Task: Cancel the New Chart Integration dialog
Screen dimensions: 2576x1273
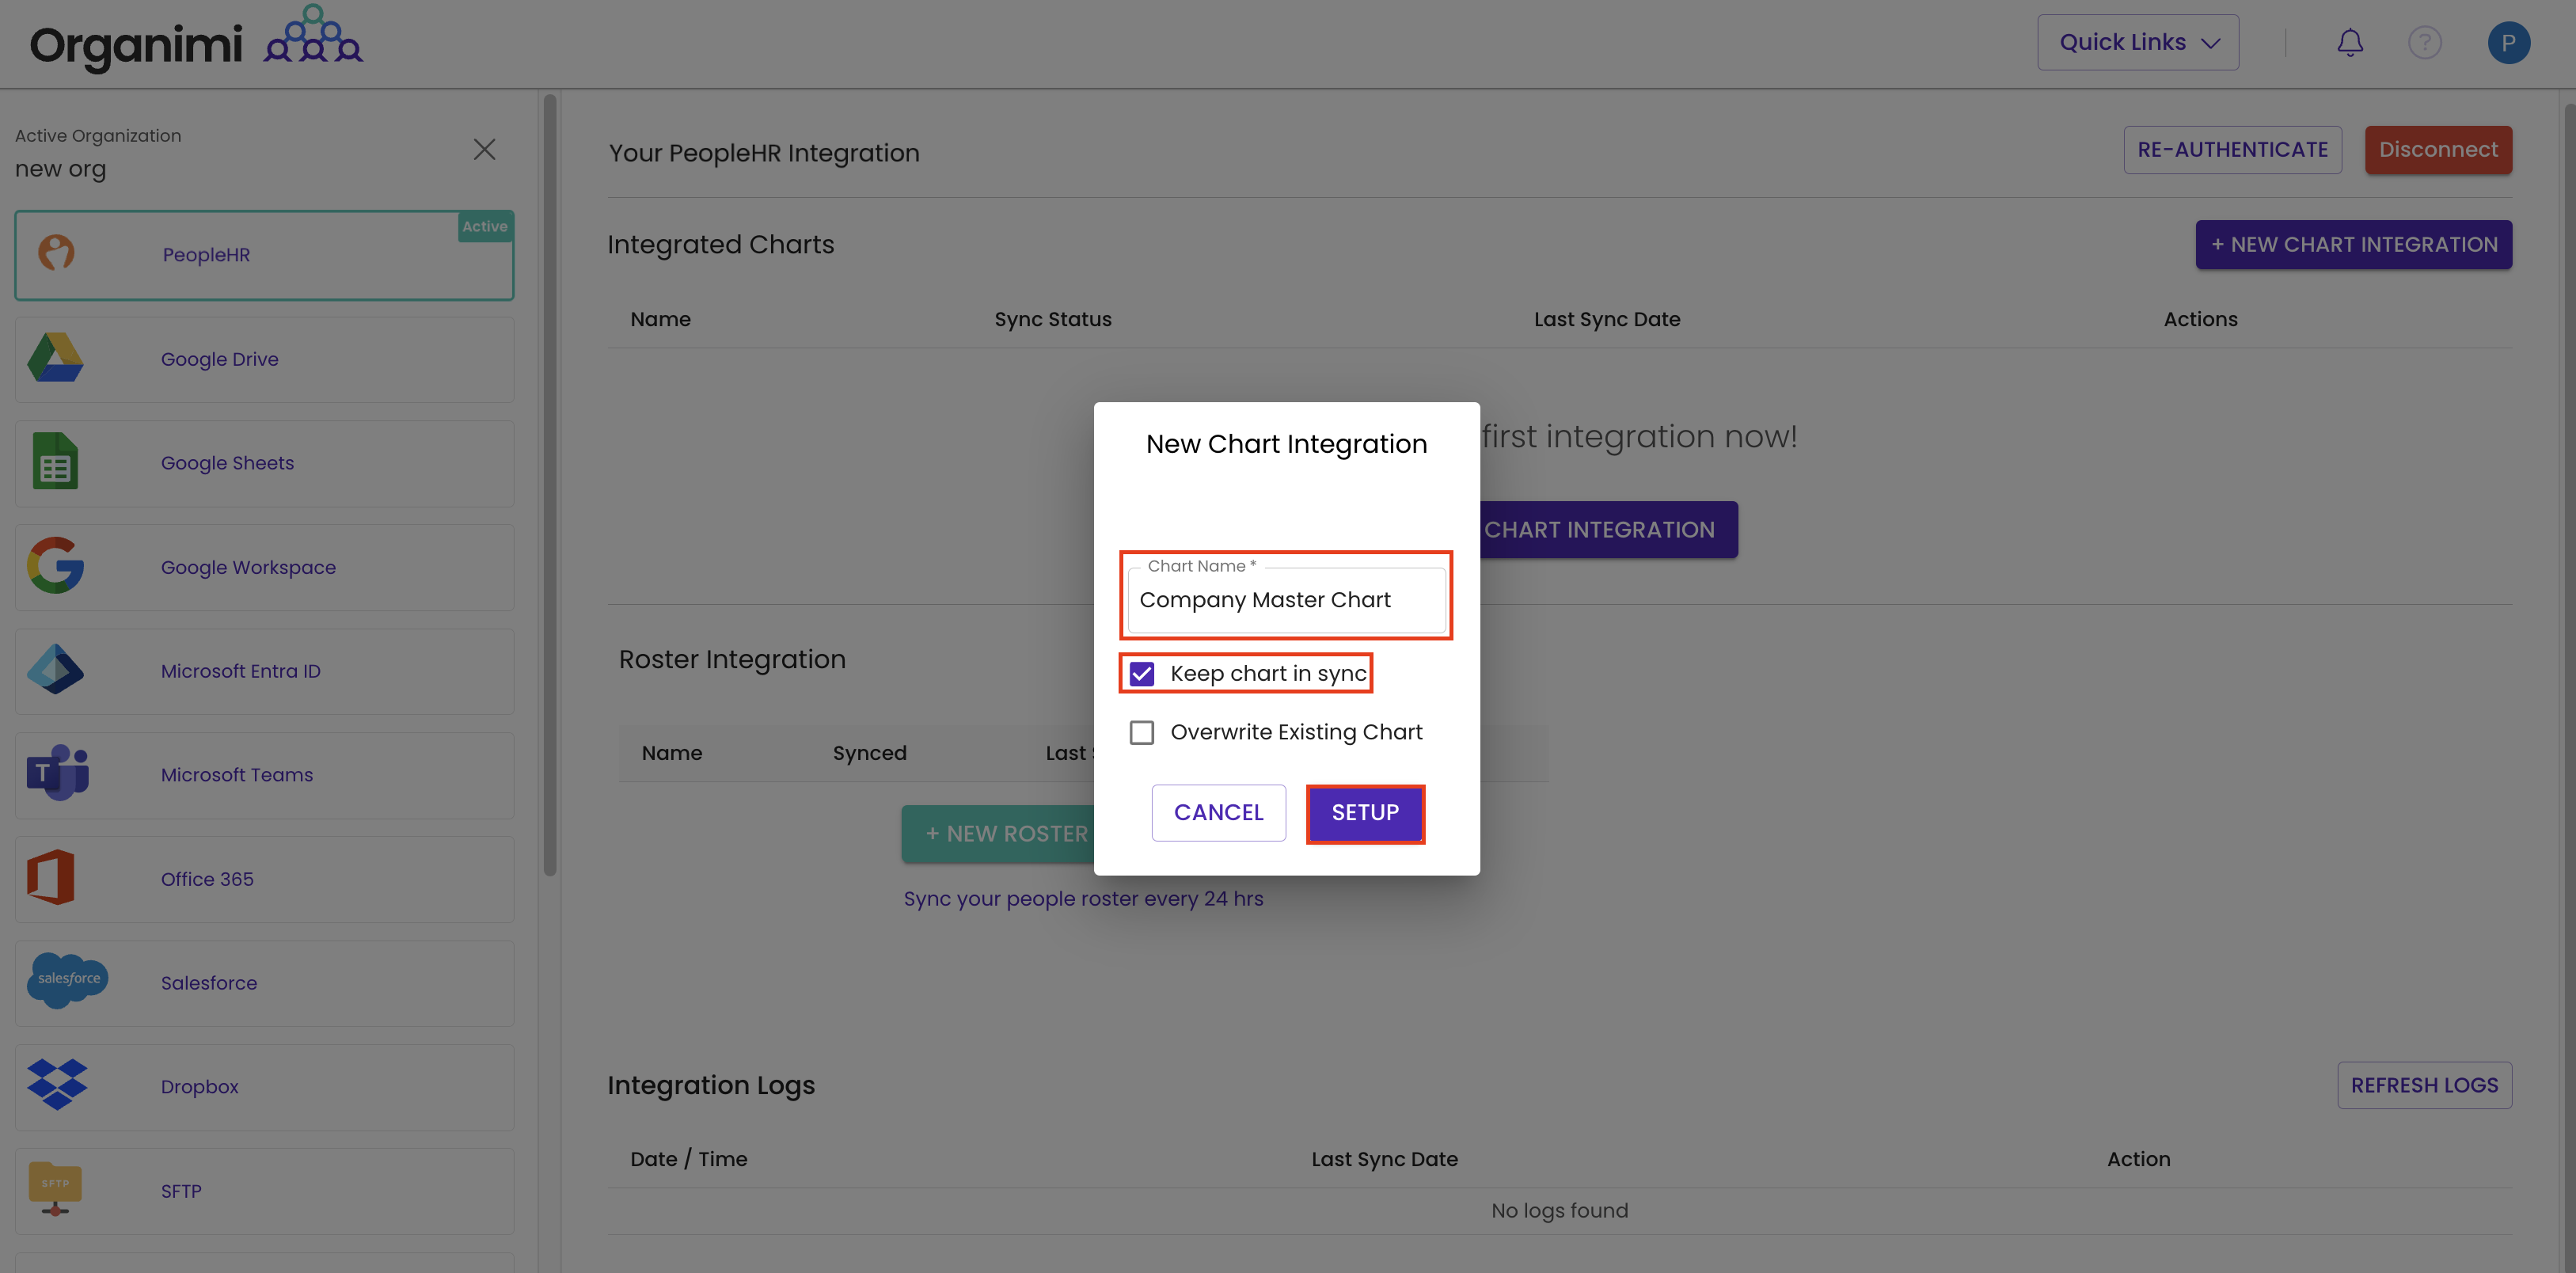Action: coord(1218,813)
